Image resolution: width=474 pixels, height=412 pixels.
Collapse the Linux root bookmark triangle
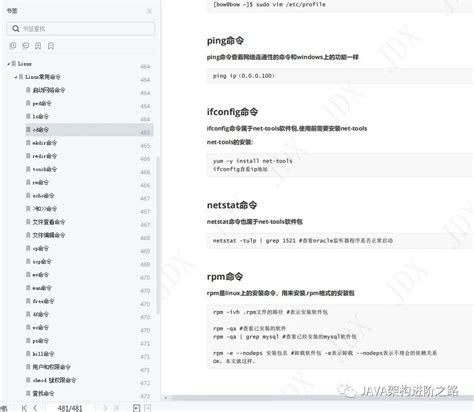pyautogui.click(x=8, y=64)
